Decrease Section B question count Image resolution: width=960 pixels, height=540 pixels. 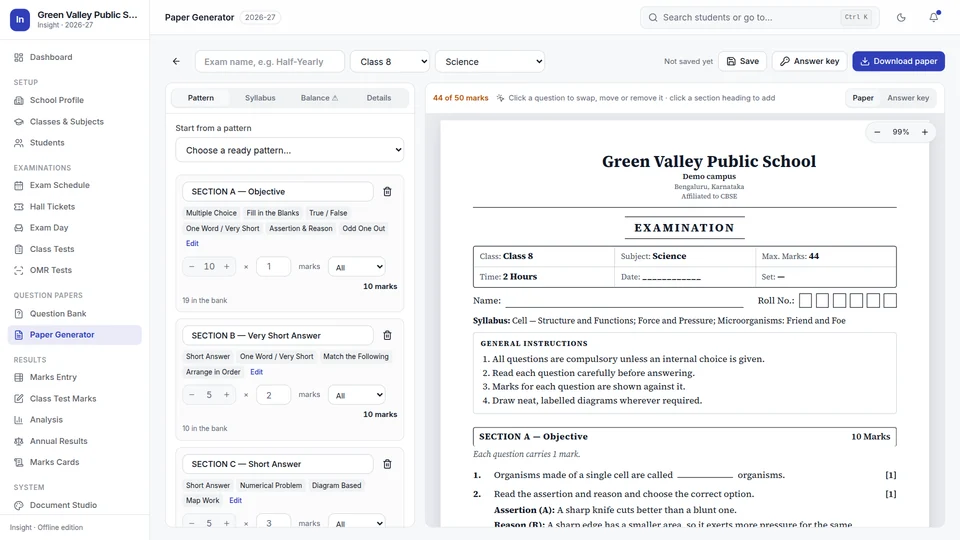(x=192, y=395)
